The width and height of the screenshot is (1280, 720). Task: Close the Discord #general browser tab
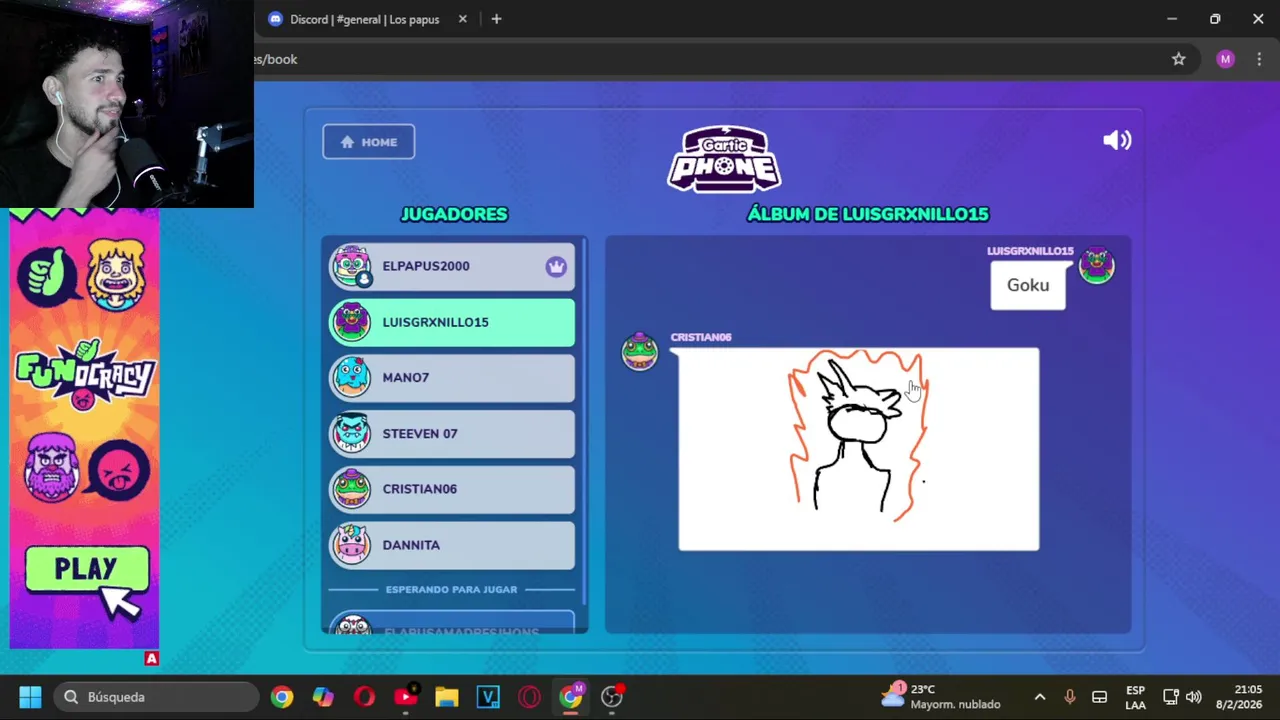(x=462, y=19)
